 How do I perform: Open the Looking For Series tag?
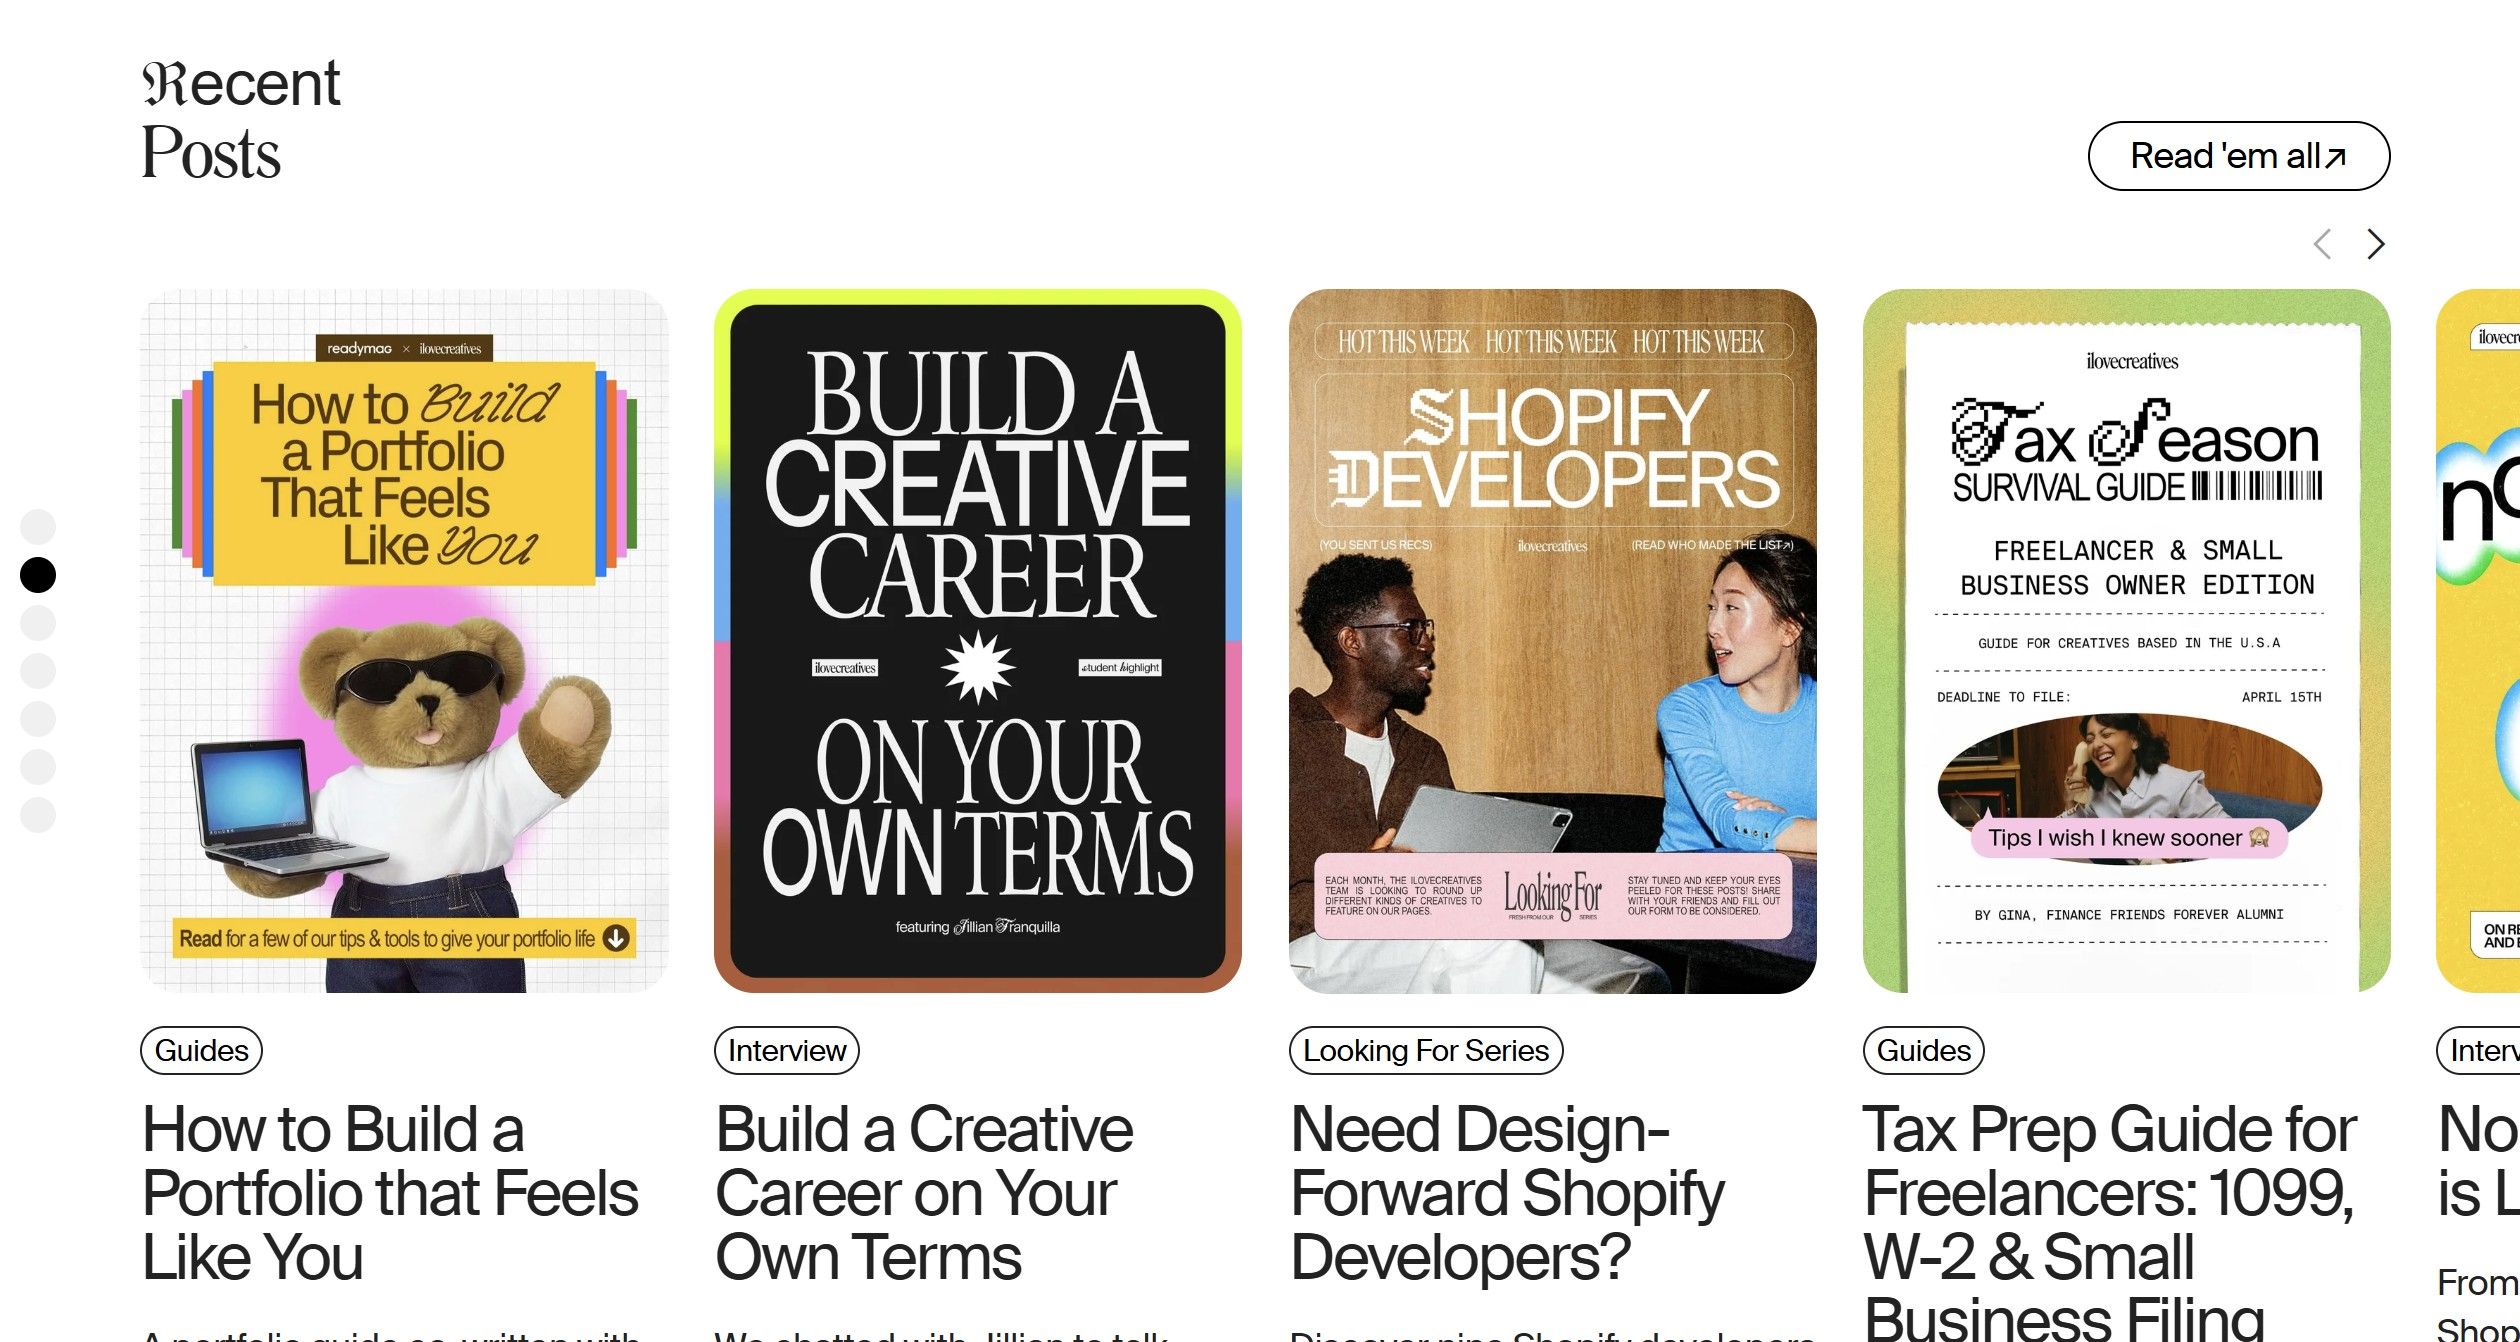1426,1051
